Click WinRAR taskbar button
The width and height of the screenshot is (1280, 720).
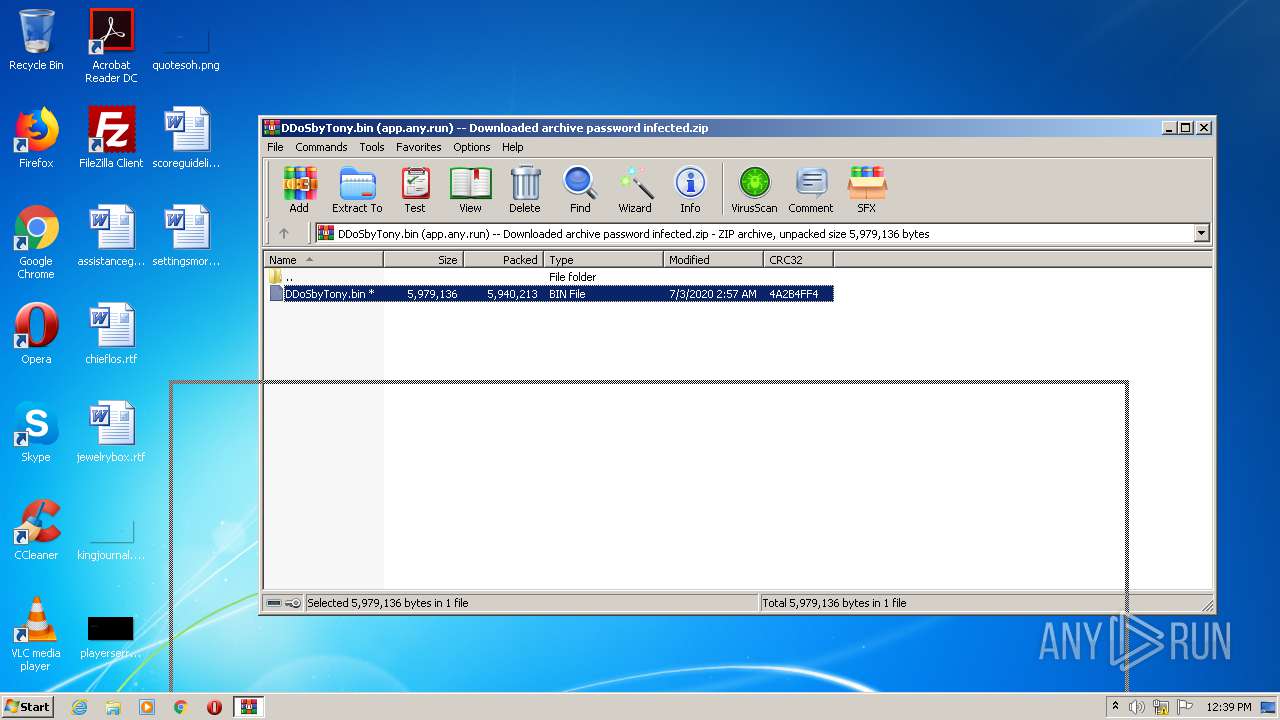[248, 707]
